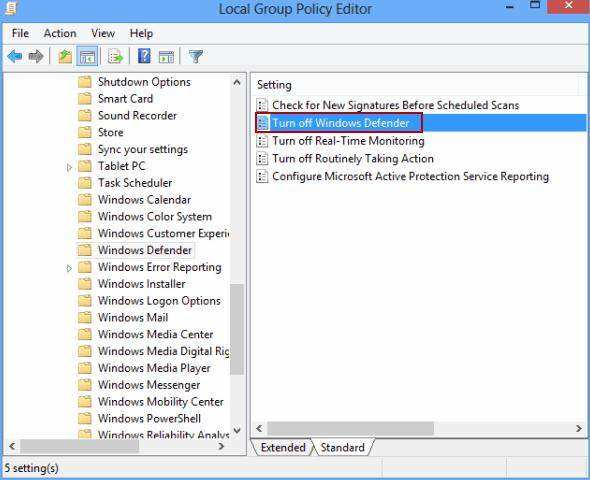Toggle Show/Hide Action Pane icon
Viewport: 590px width, 480px height.
(x=166, y=57)
